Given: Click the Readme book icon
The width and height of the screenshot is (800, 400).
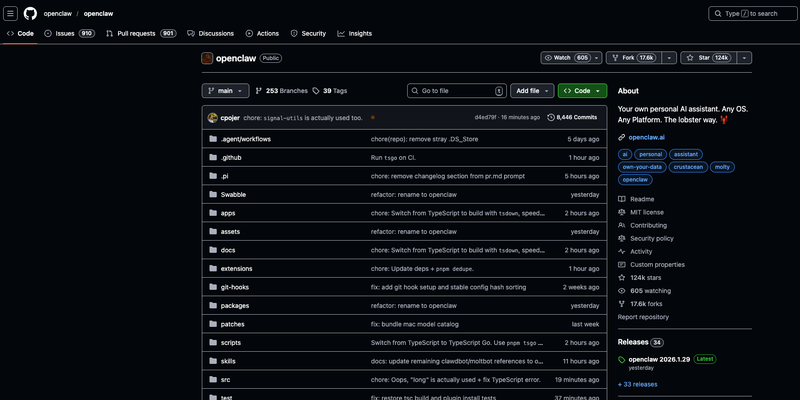Looking at the screenshot, I should [x=621, y=199].
